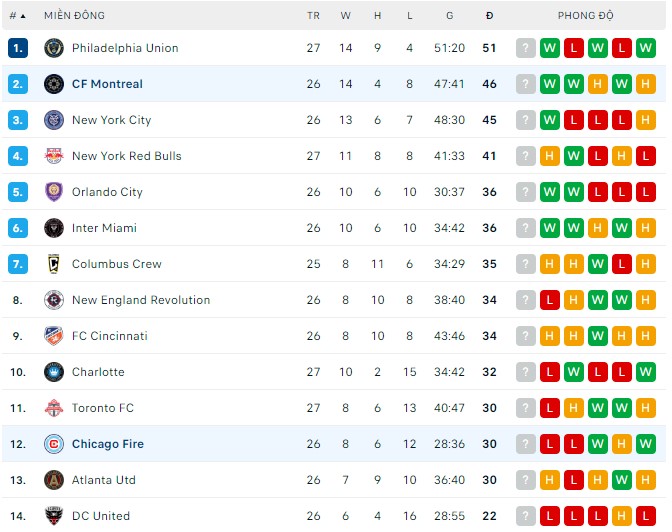Viewport: 672px width, 532px height.
Task: Click the Toronto FC club crest
Action: (54, 408)
